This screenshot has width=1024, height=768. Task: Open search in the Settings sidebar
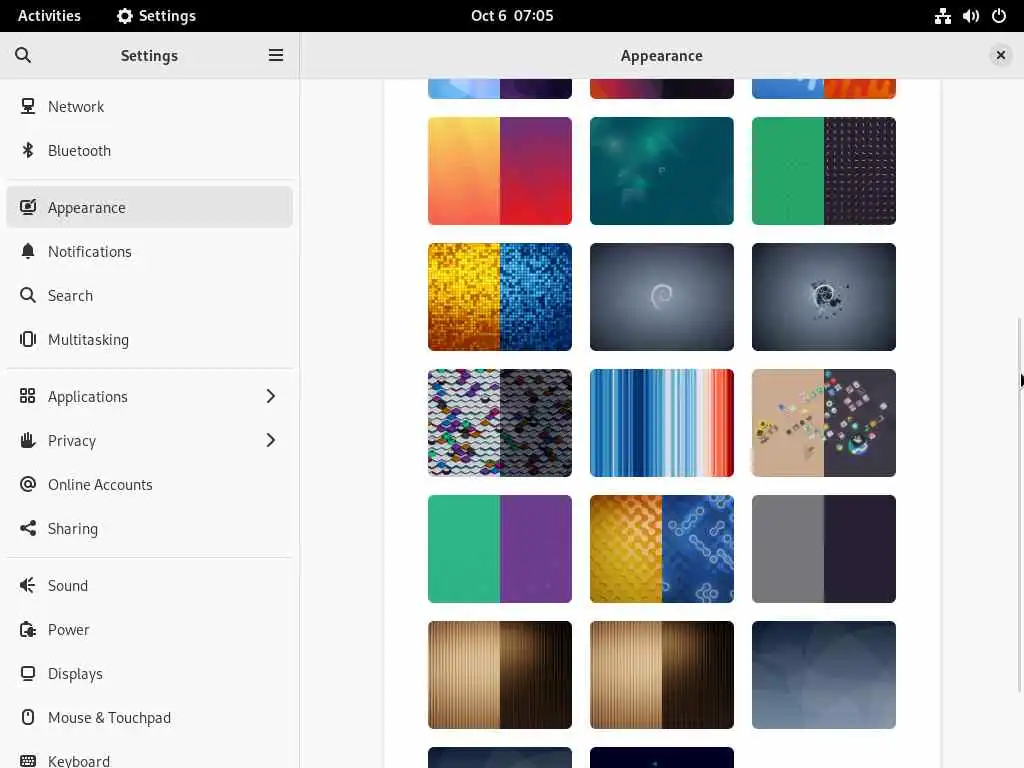tap(23, 56)
